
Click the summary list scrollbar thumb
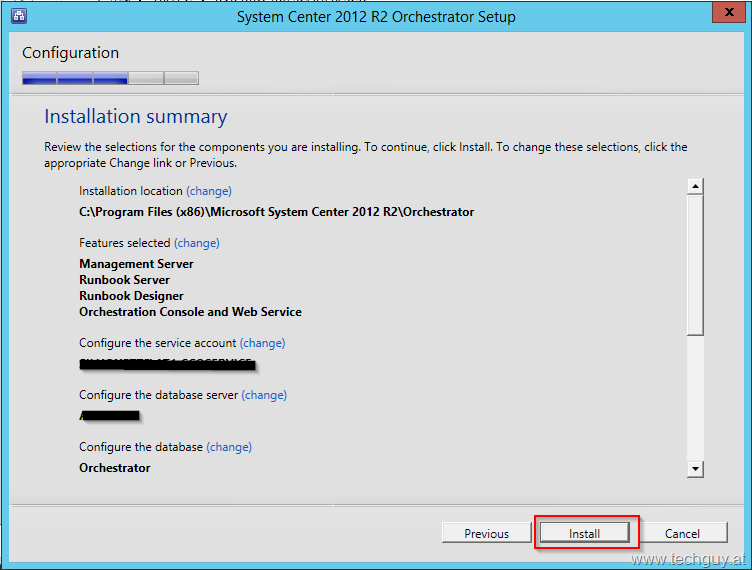click(x=695, y=265)
